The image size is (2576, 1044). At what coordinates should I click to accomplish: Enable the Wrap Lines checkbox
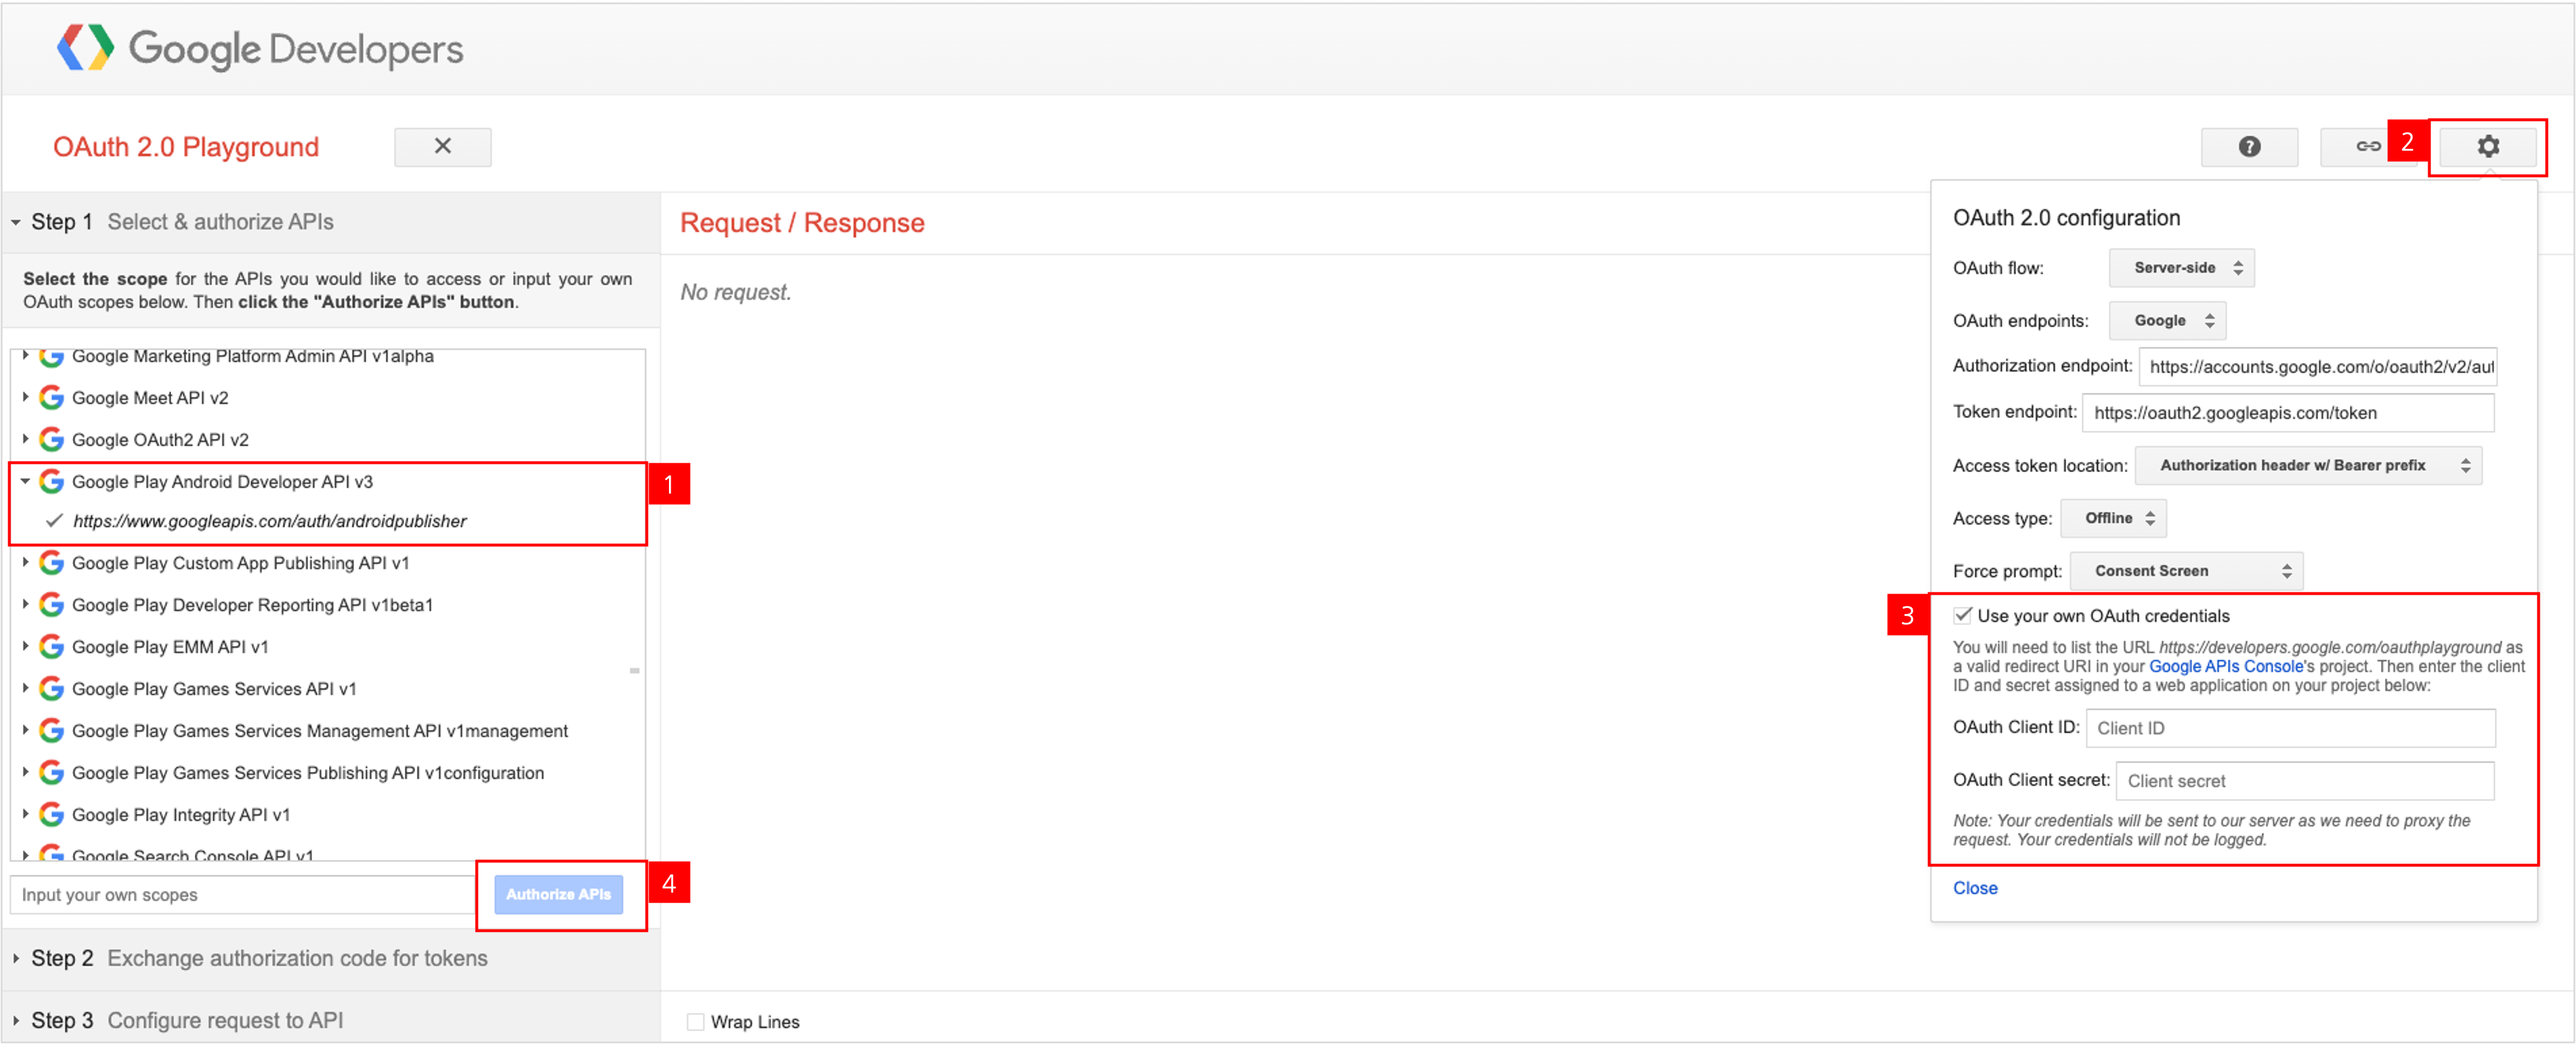[x=695, y=1021]
